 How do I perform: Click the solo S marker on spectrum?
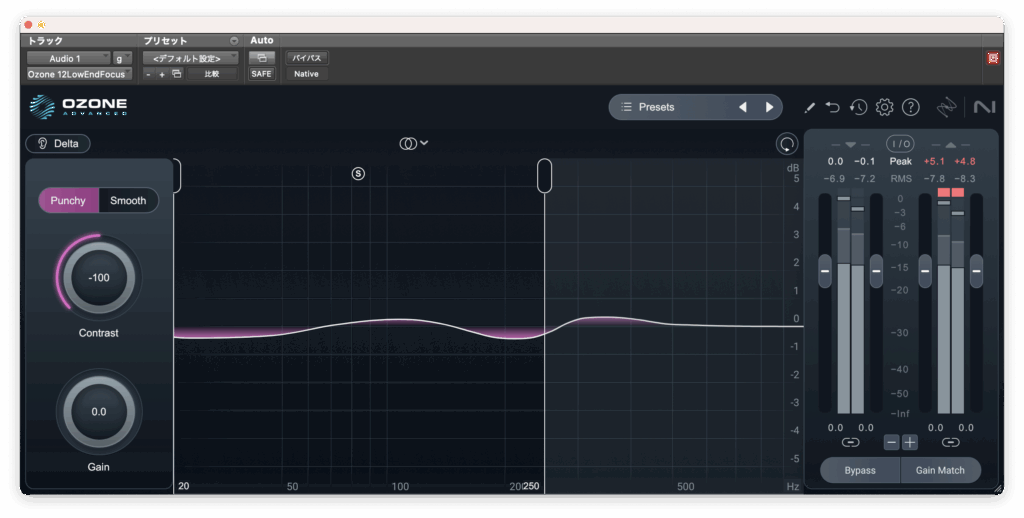pyautogui.click(x=358, y=173)
